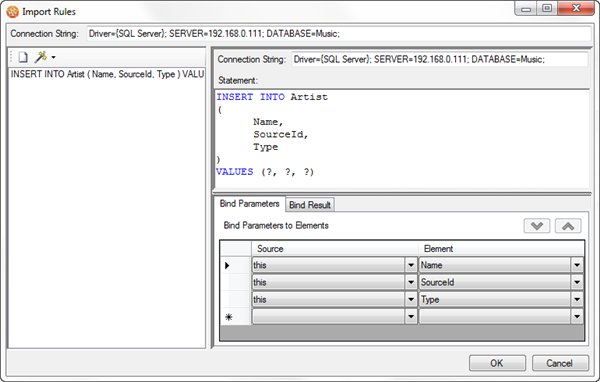Viewport: 600px width, 382px height.
Task: Open Element dropdown showing SourceId
Action: pyautogui.click(x=577, y=282)
